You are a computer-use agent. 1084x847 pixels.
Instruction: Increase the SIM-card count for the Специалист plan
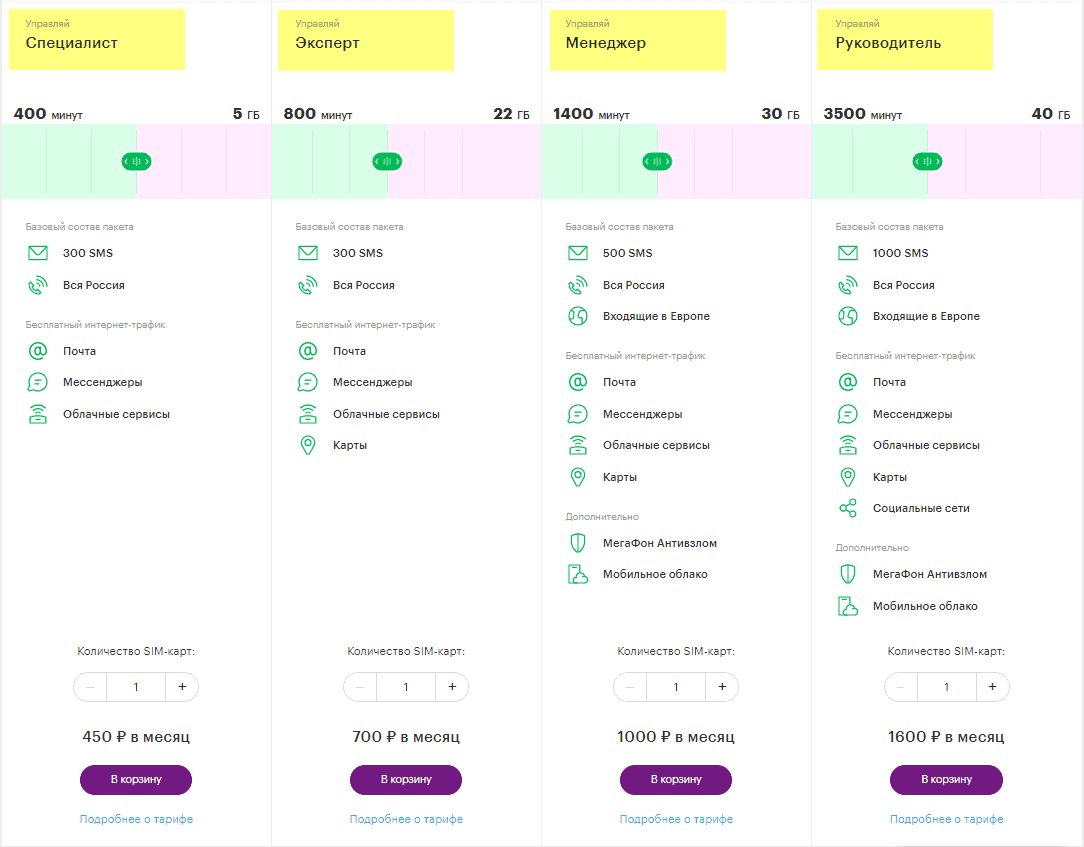[182, 687]
